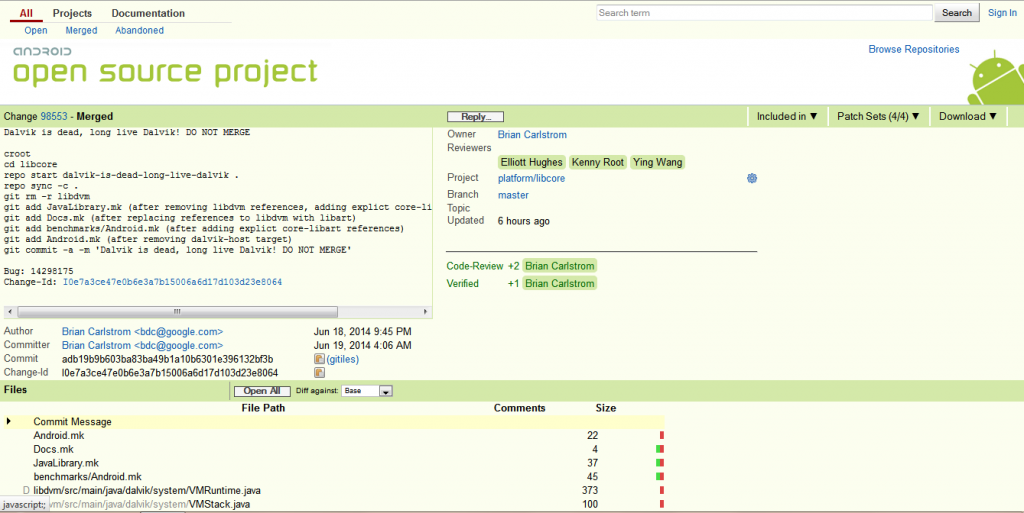The width and height of the screenshot is (1024, 513).
Task: Open owner Brian Carlstrom link
Action: tap(532, 134)
